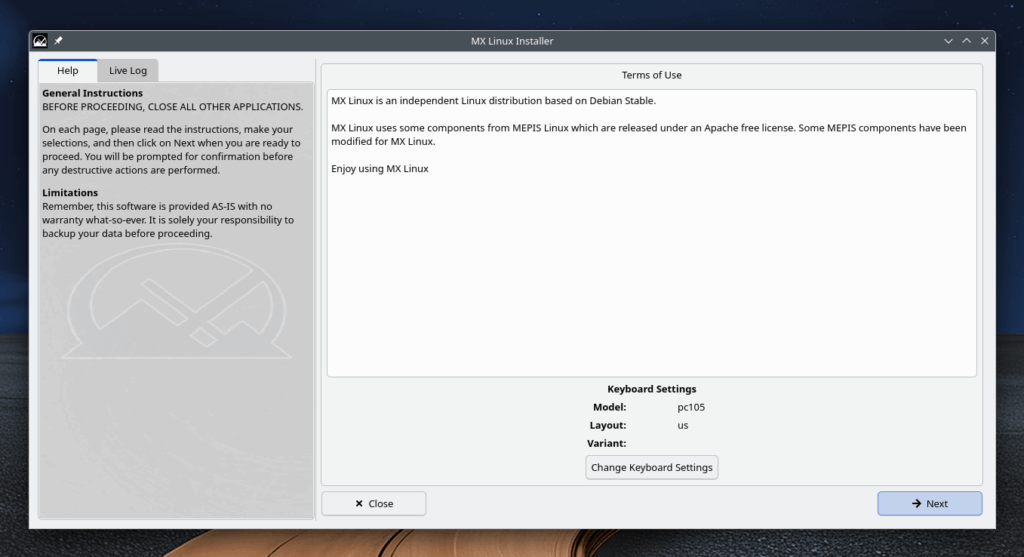Click the 'Enjoy using MX Linux' line
Viewport: 1024px width, 557px height.
[379, 168]
